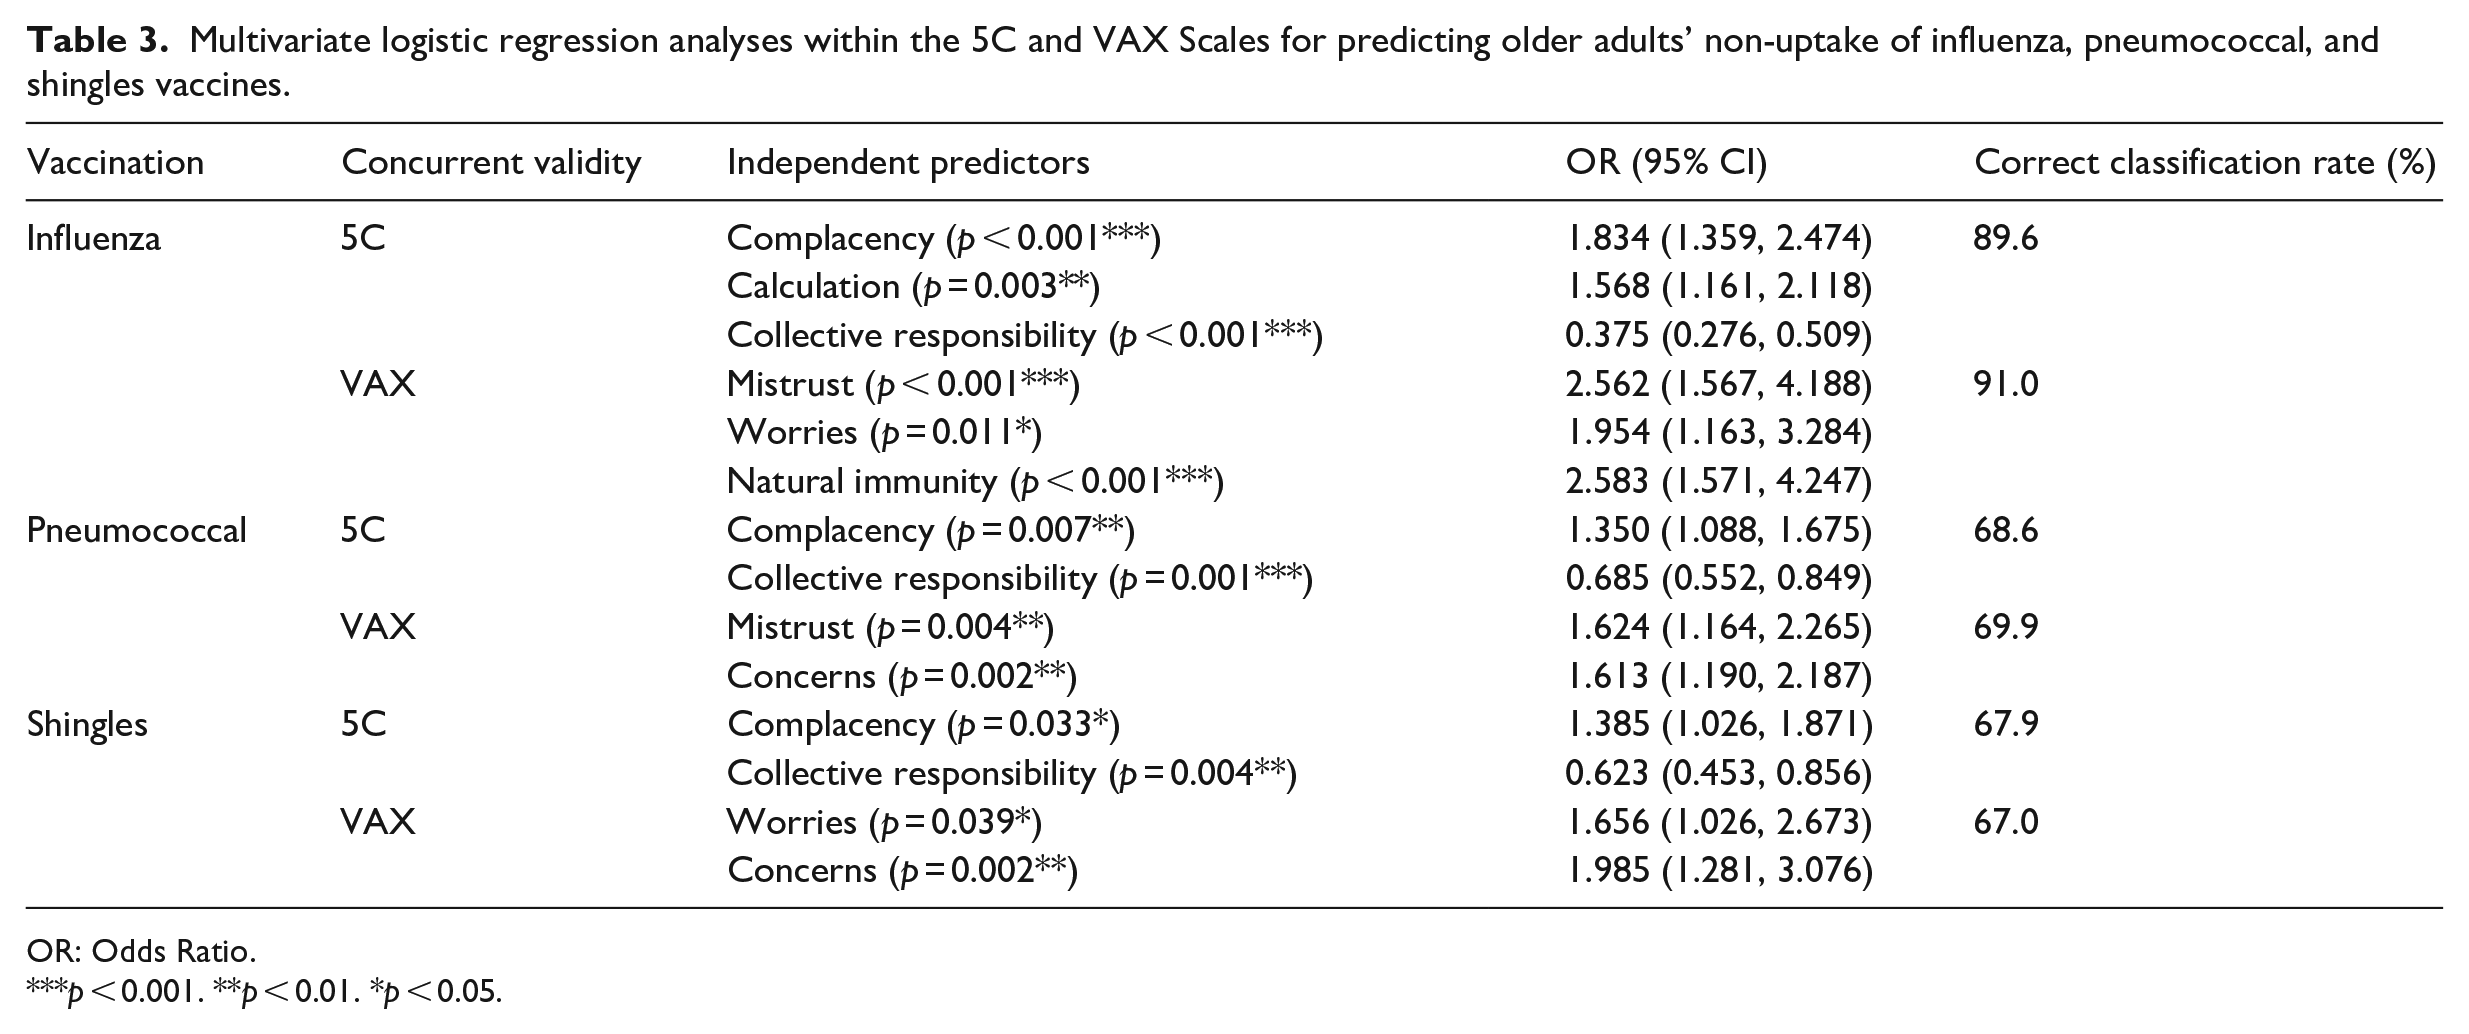The width and height of the screenshot is (2469, 1034).
Task: Click the Natural immunity predictor cell
Action: click(x=975, y=482)
